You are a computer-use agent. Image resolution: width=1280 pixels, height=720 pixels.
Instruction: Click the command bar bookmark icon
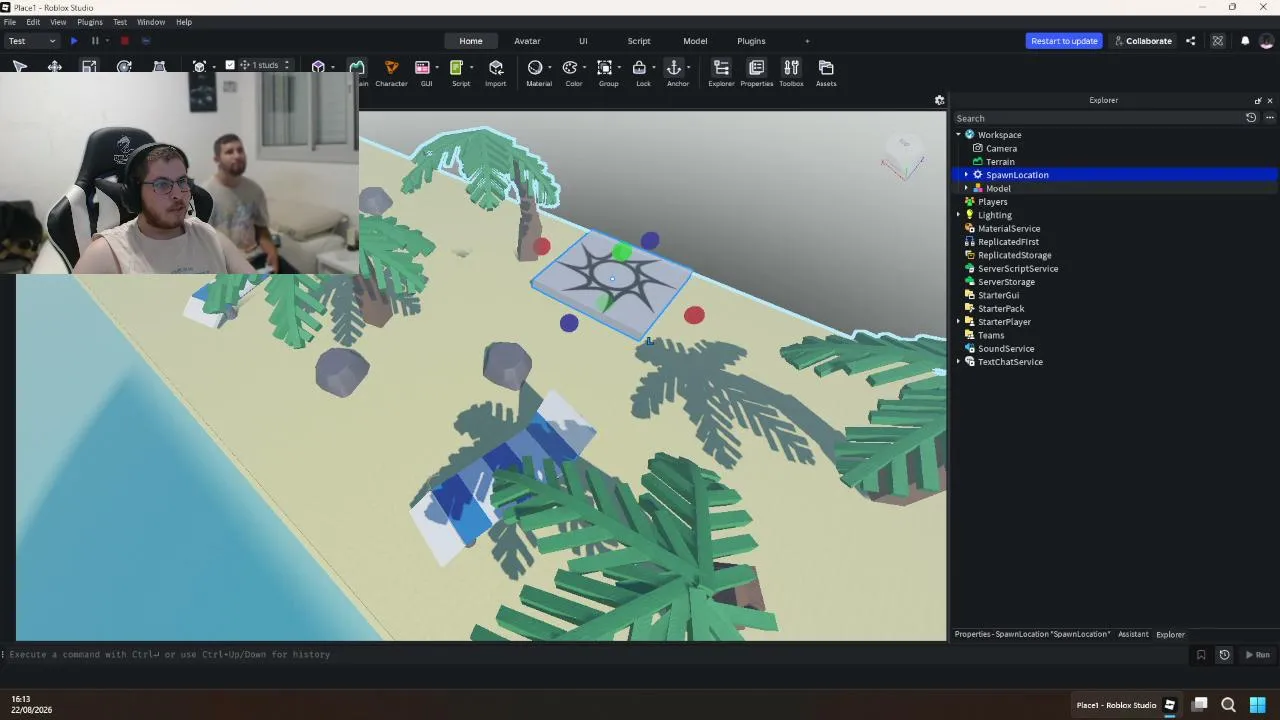coord(1201,655)
